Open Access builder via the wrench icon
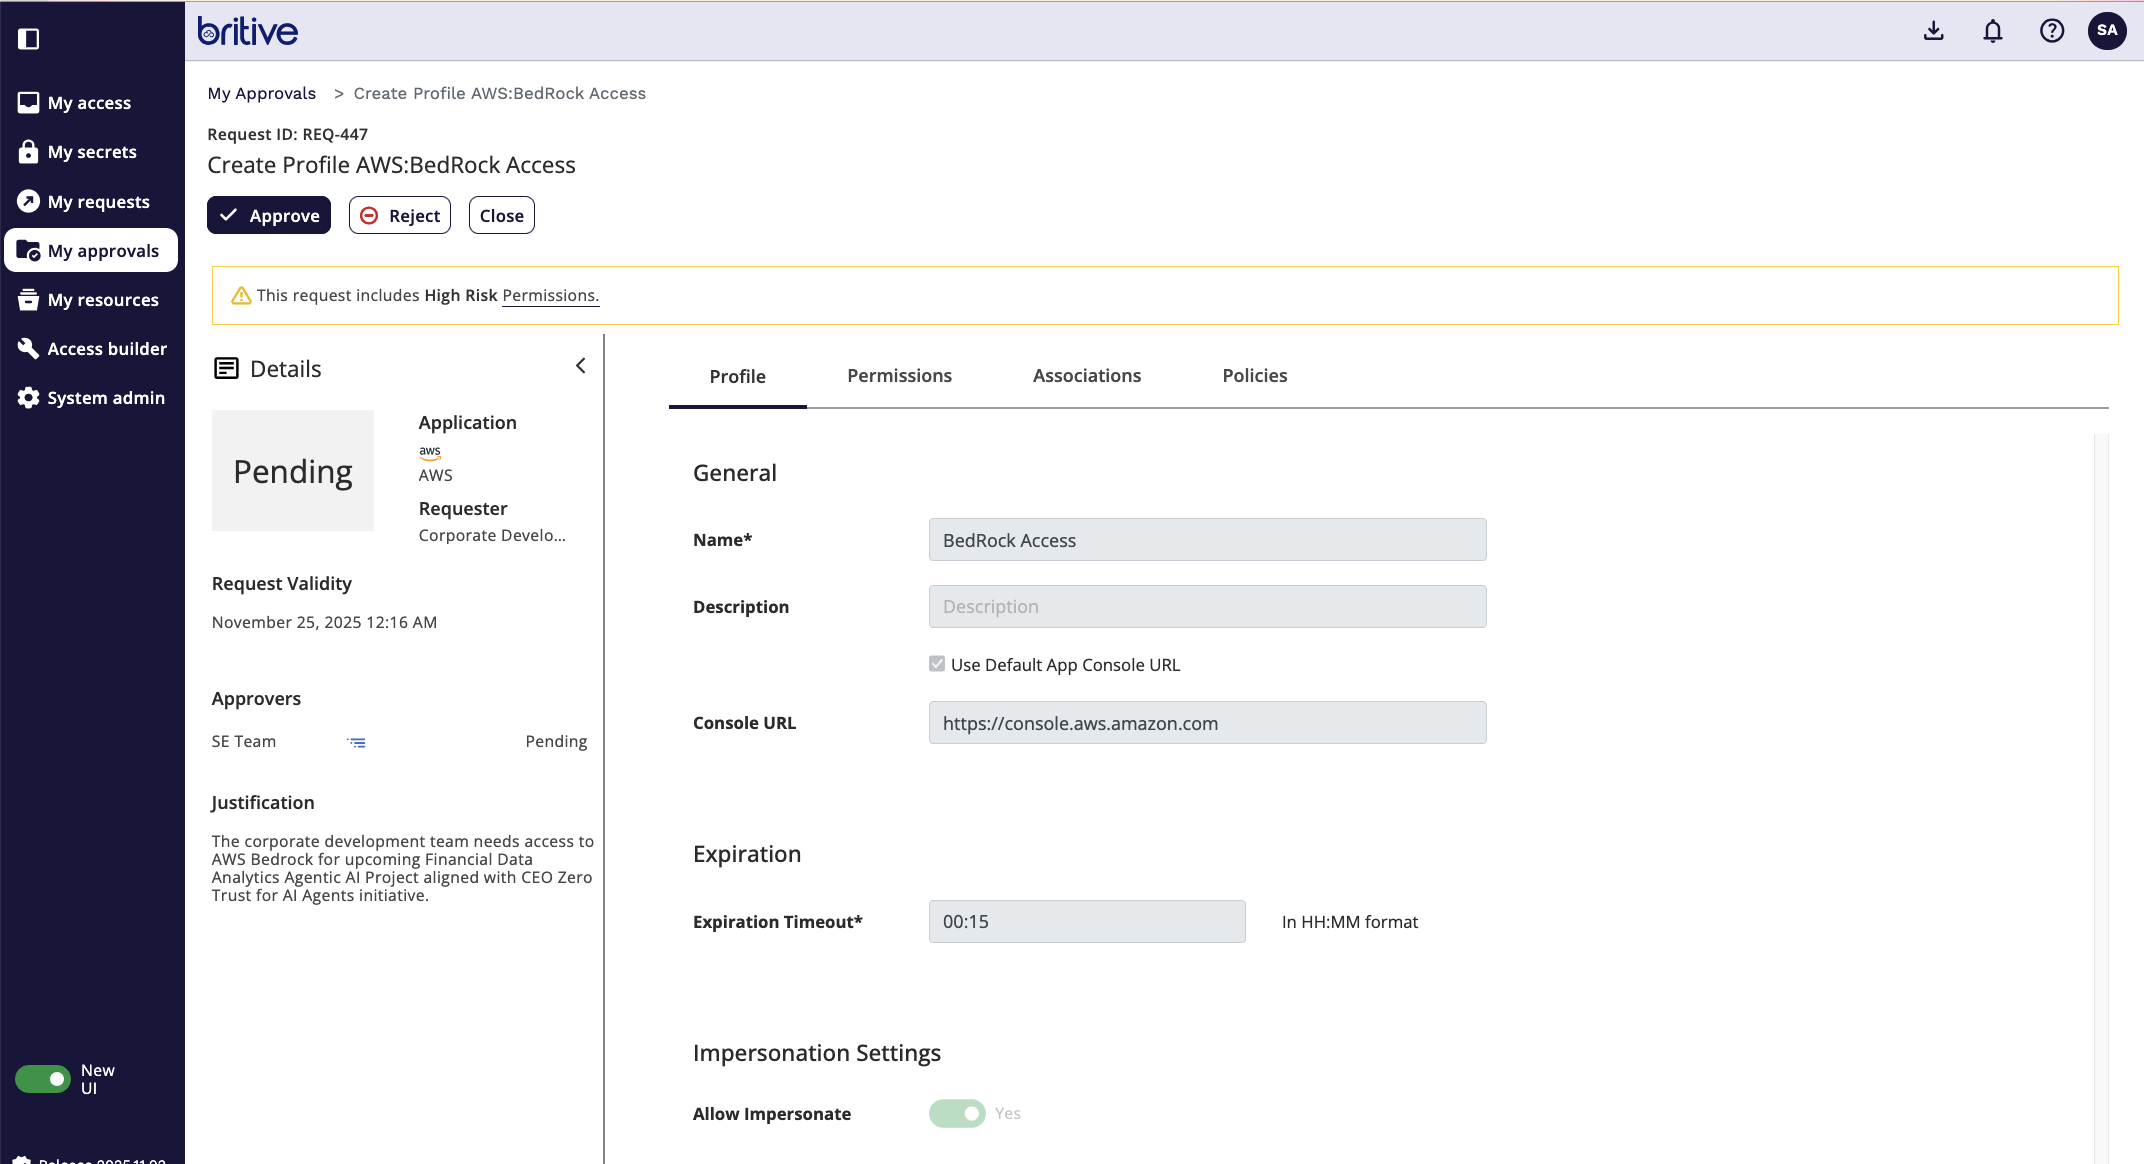 (28, 348)
